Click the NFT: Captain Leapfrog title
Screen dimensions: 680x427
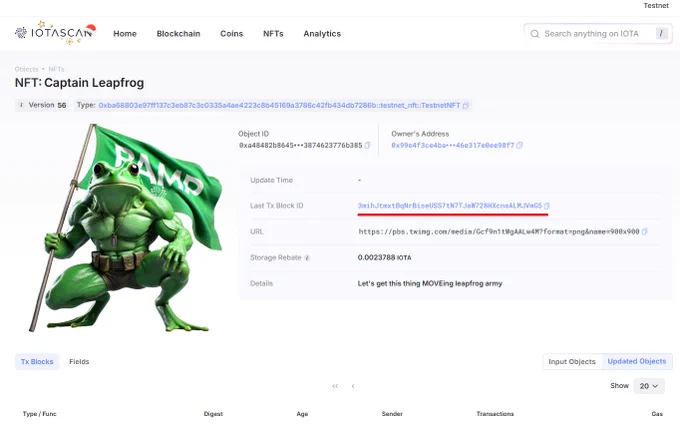pyautogui.click(x=79, y=83)
